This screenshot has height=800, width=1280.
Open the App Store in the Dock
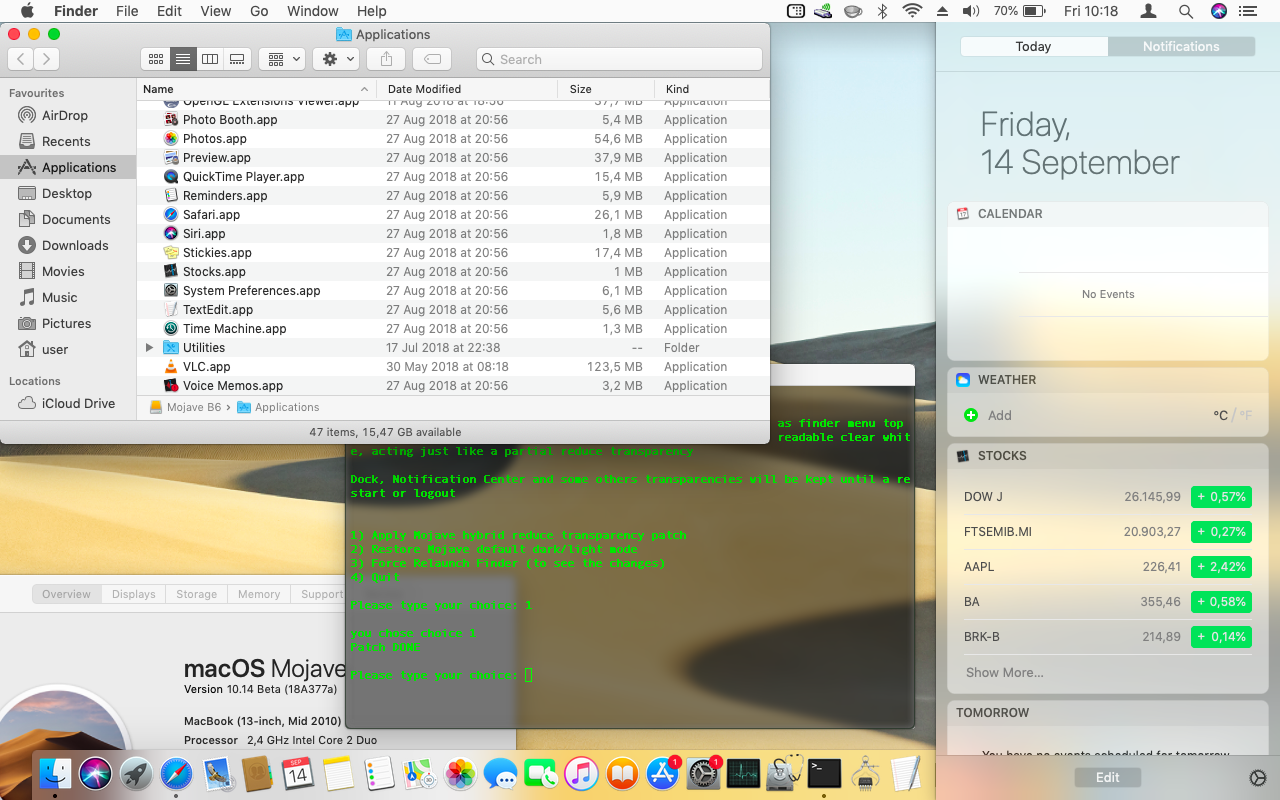662,773
